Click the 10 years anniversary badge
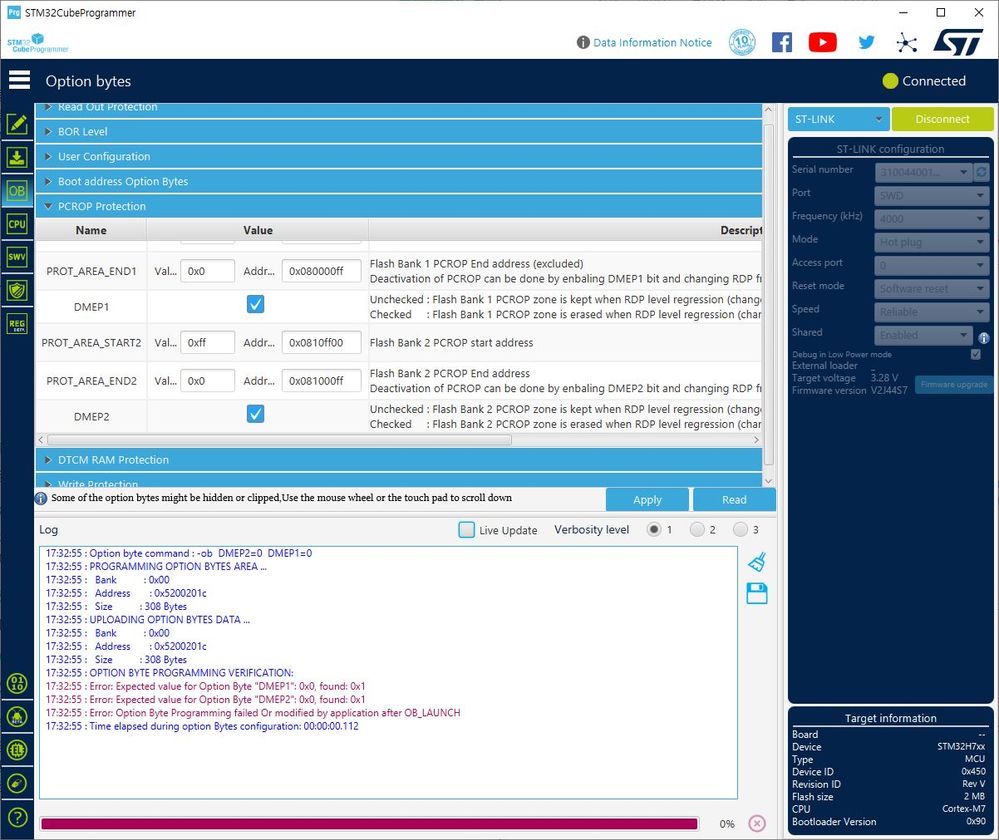This screenshot has height=840, width=999. tap(742, 43)
